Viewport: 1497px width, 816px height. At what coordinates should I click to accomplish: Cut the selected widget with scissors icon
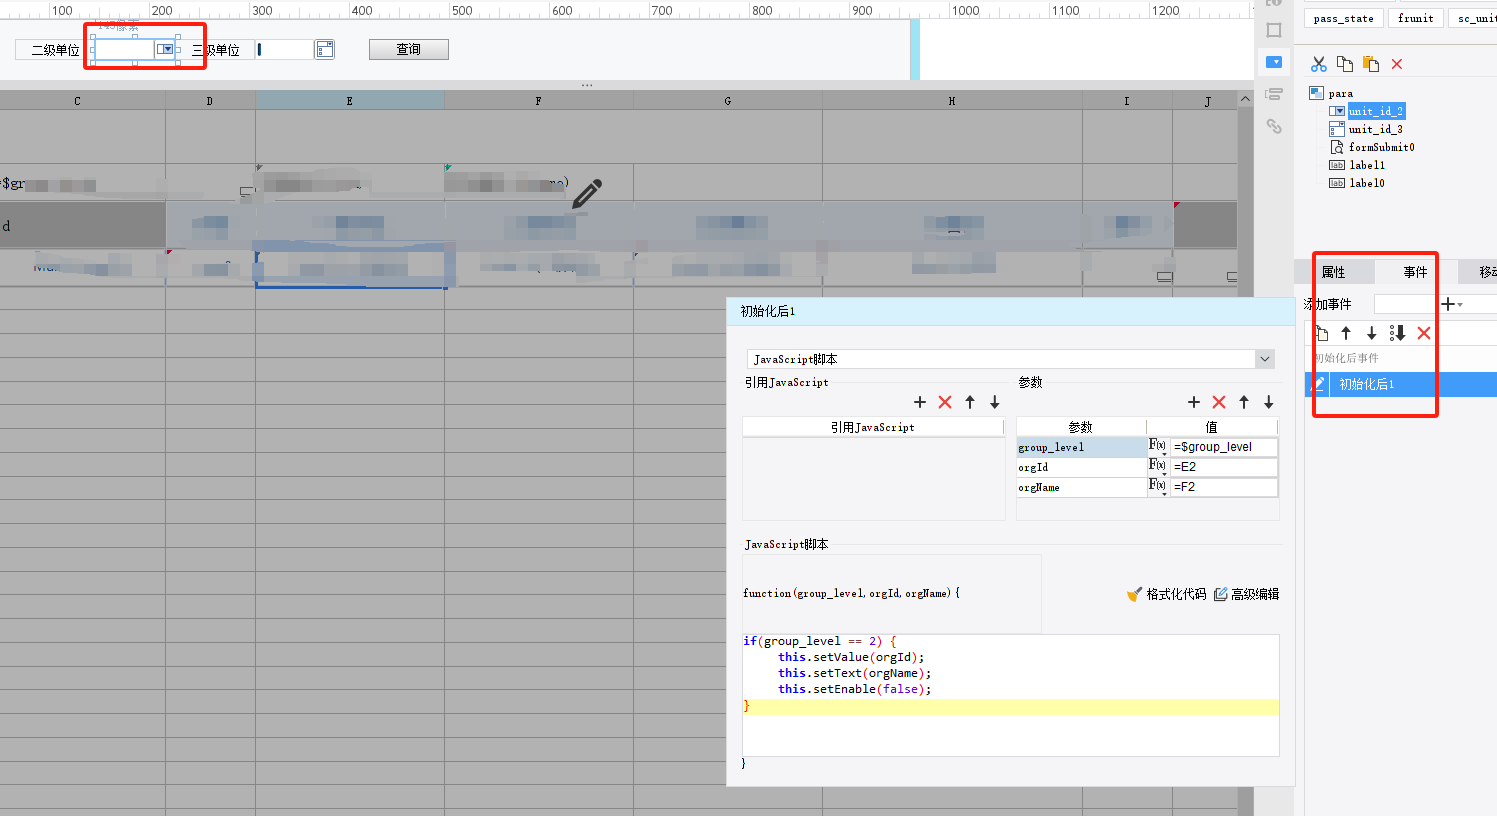click(x=1319, y=64)
